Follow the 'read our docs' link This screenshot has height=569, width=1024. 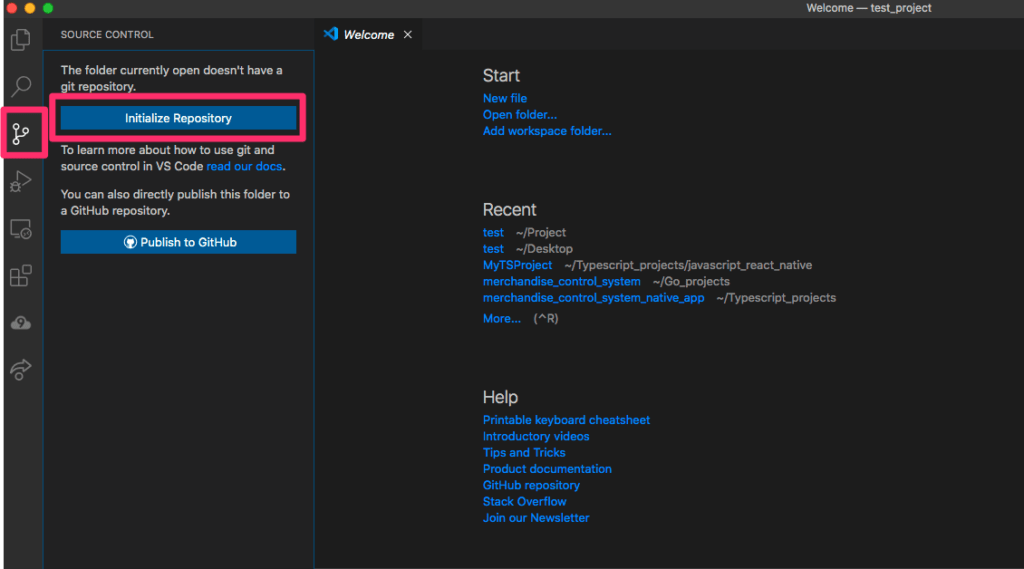[244, 166]
